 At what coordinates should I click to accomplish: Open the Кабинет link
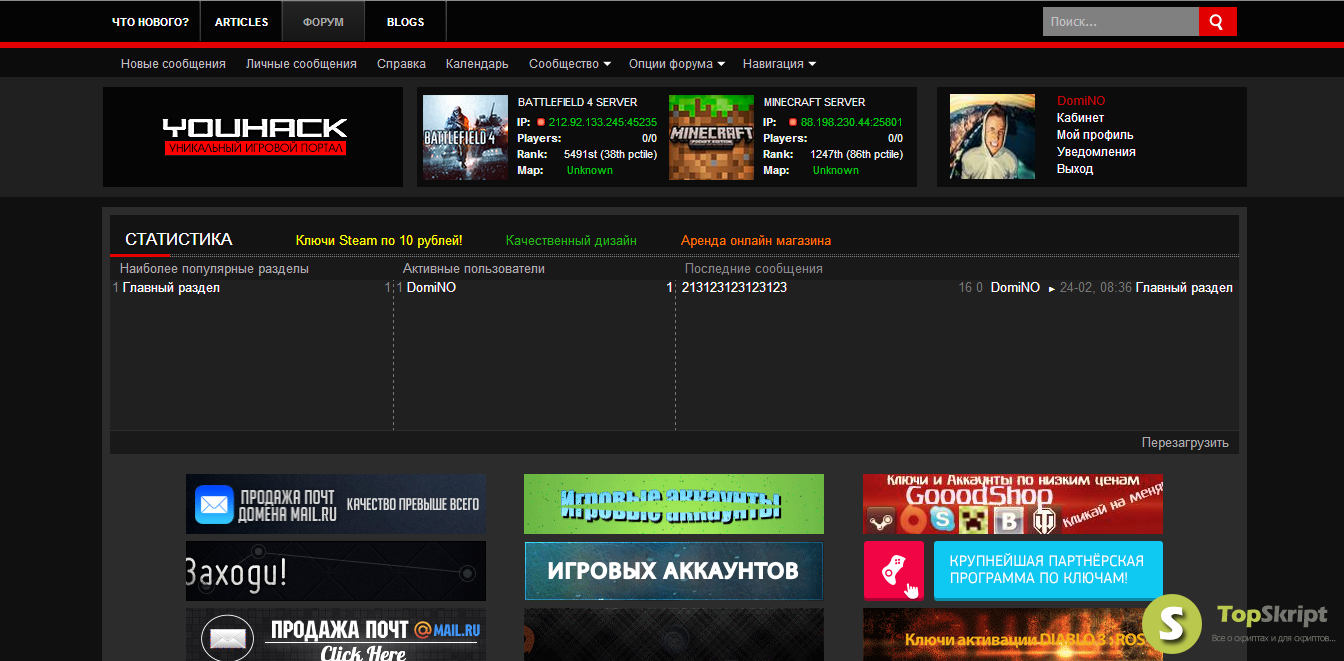[1080, 118]
